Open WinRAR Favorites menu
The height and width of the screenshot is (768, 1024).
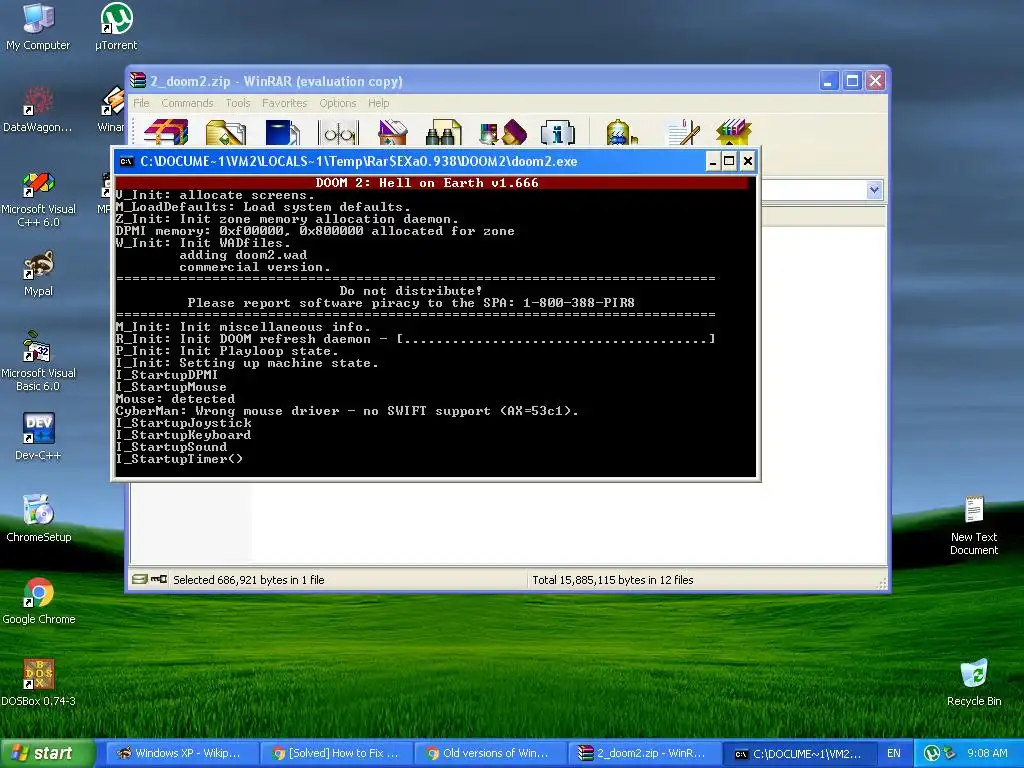click(284, 103)
